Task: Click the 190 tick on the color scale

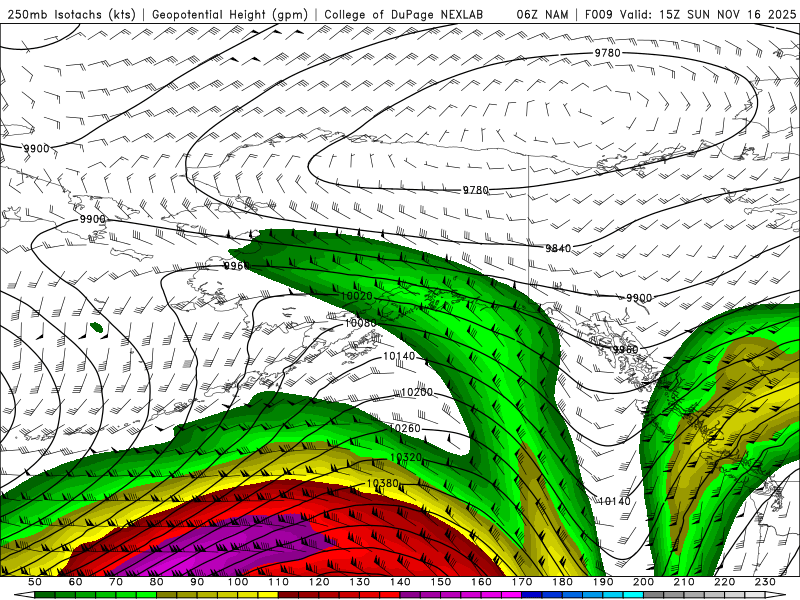Action: click(x=603, y=582)
